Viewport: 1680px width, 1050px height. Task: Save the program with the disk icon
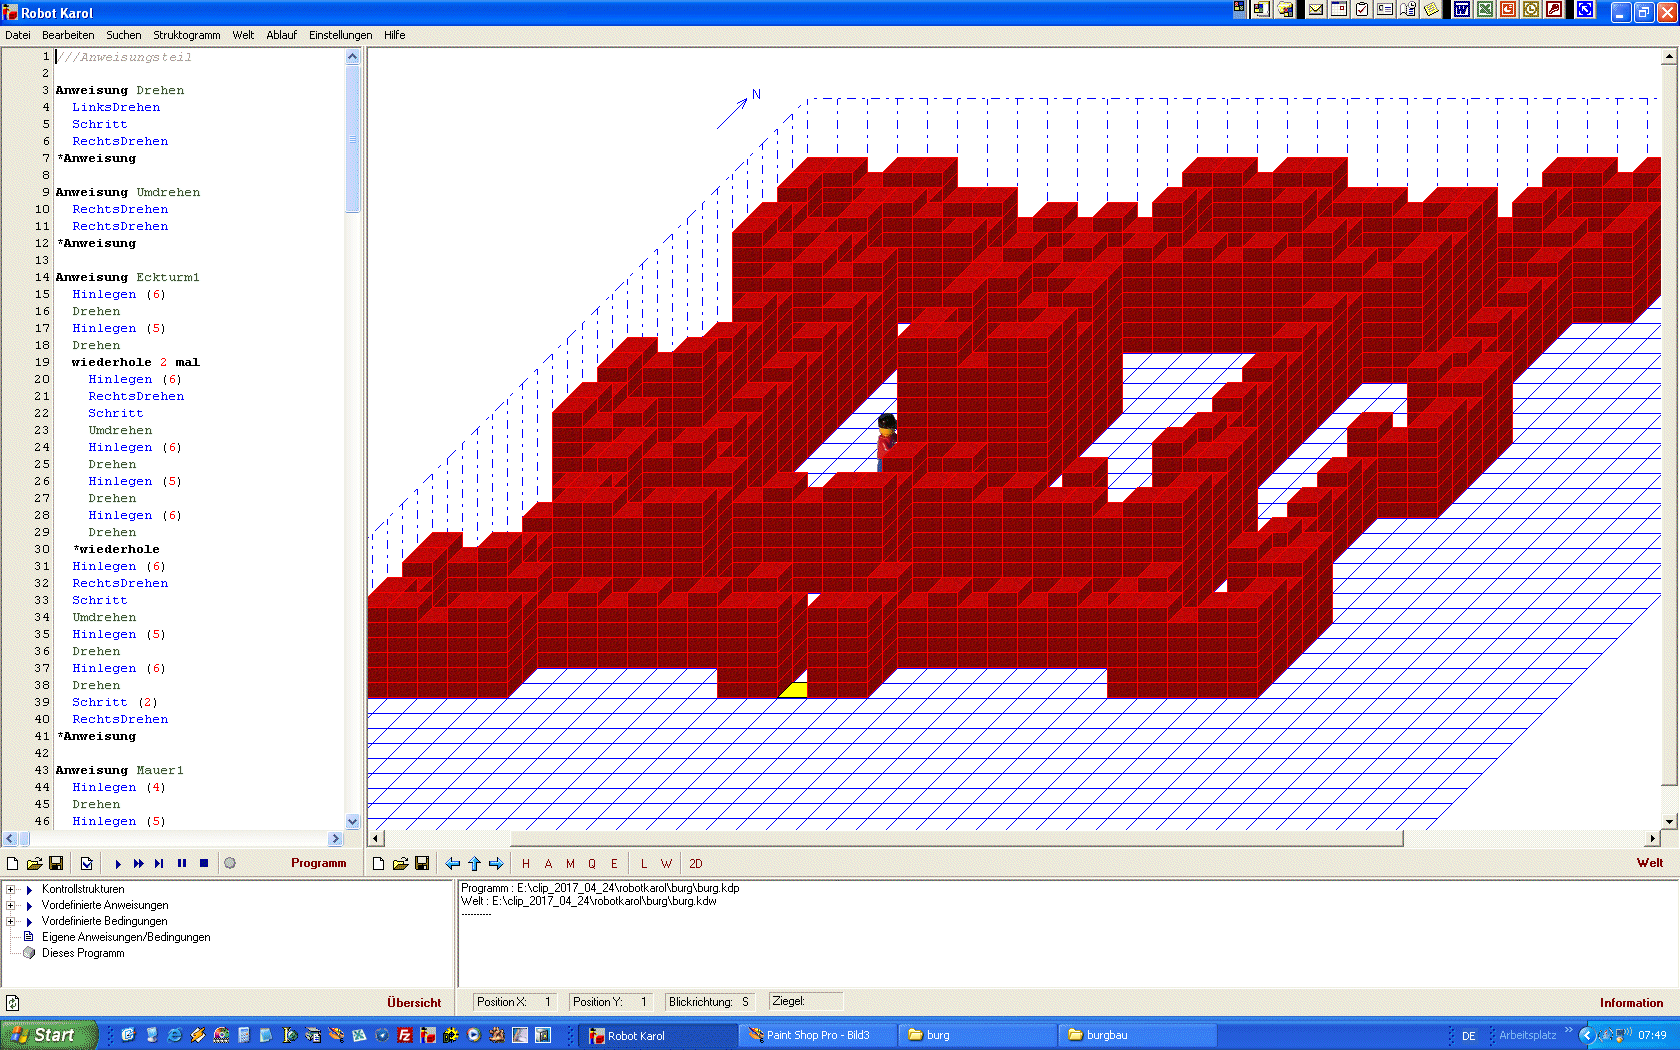click(x=56, y=863)
